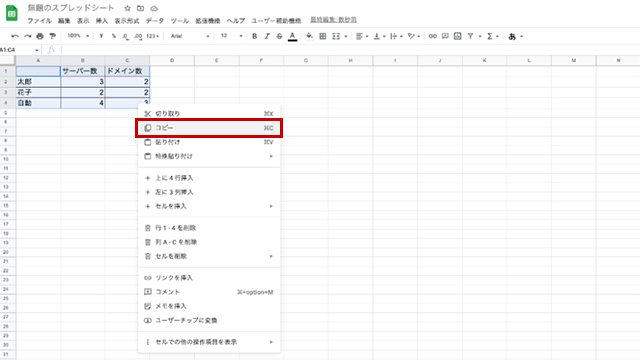Open the 100% zoom dropdown

(x=78, y=36)
